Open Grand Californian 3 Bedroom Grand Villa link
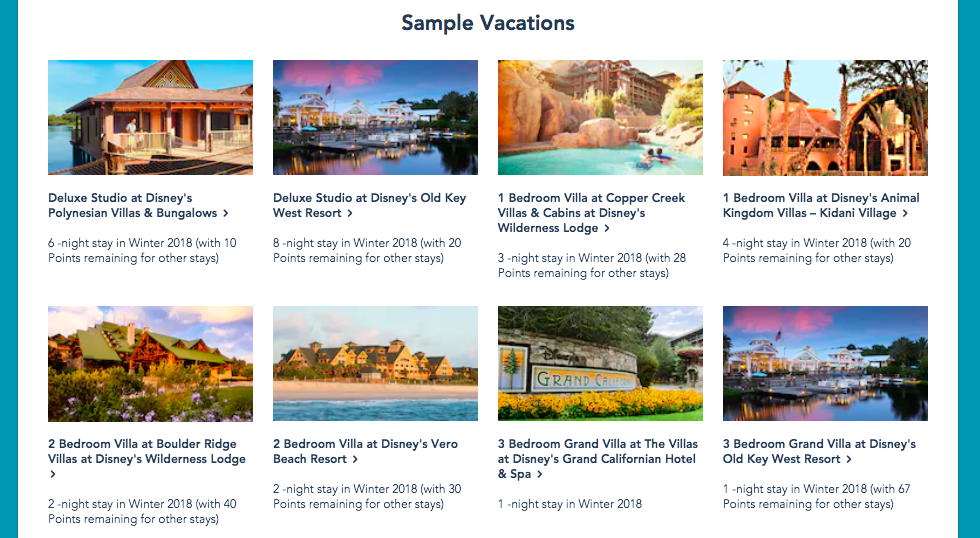 click(598, 459)
